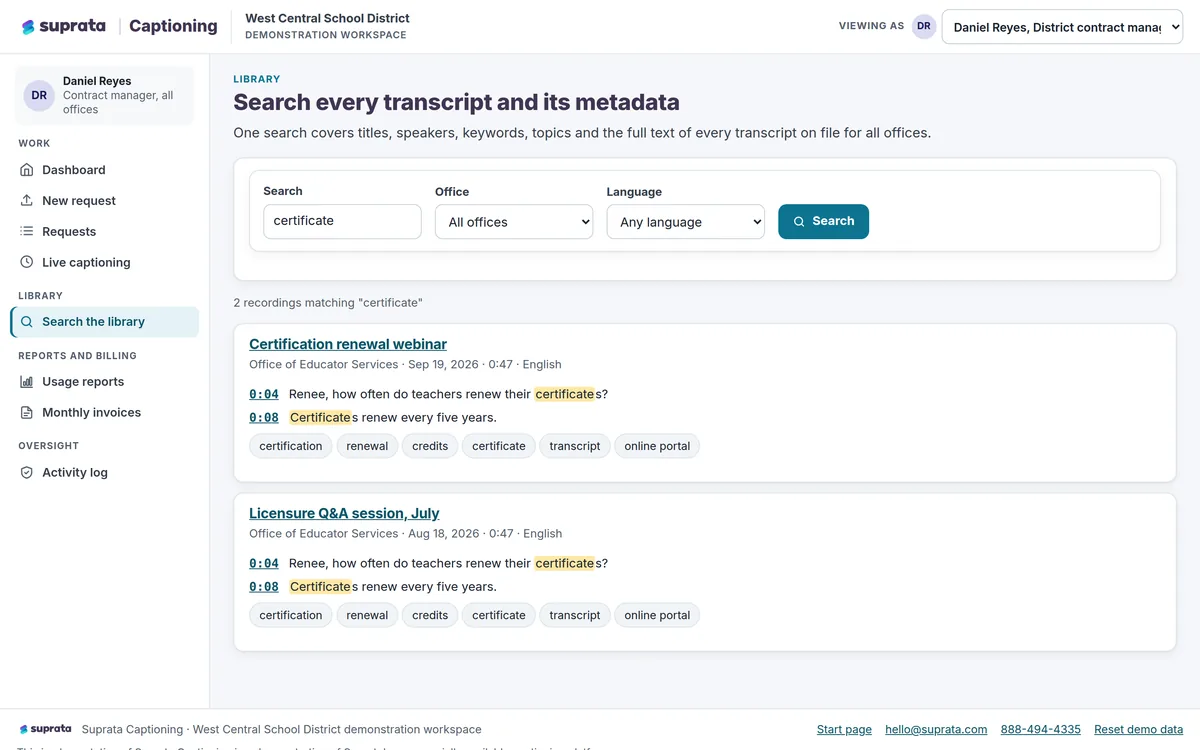Jump to 0:04 in Certification renewal webinar
Image resolution: width=1200 pixels, height=750 pixels.
pos(264,394)
